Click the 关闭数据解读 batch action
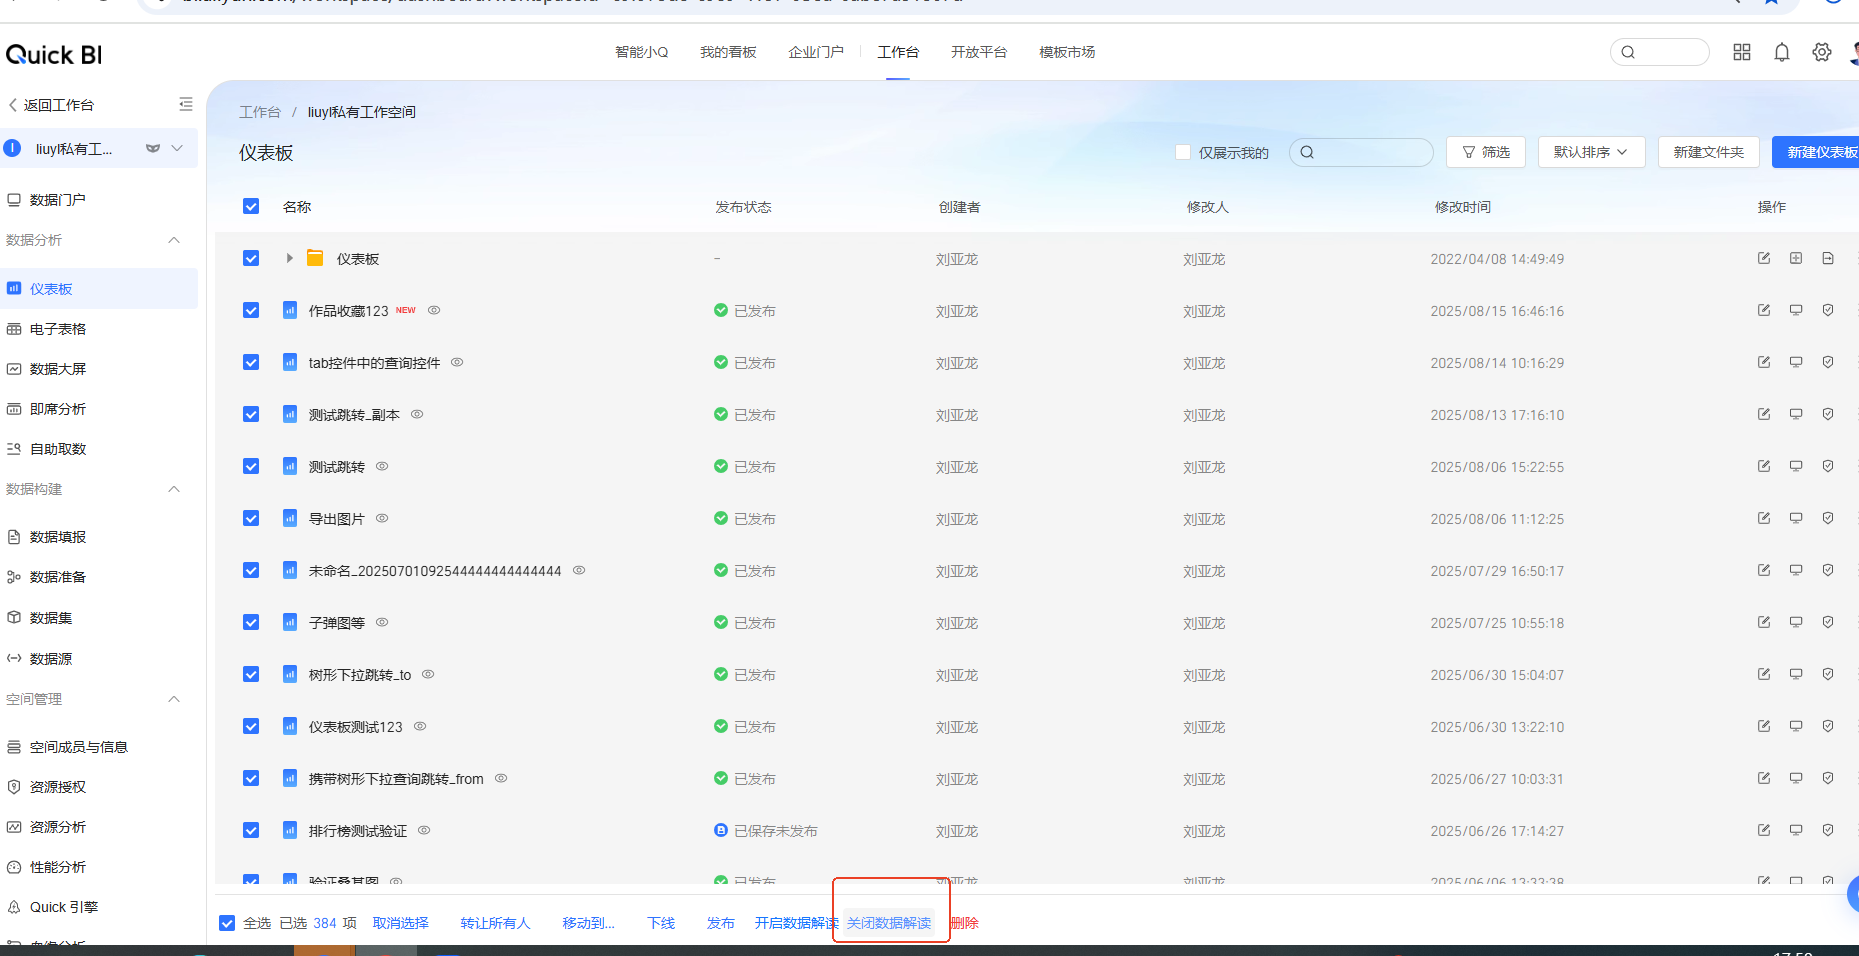This screenshot has width=1859, height=956. coord(889,923)
